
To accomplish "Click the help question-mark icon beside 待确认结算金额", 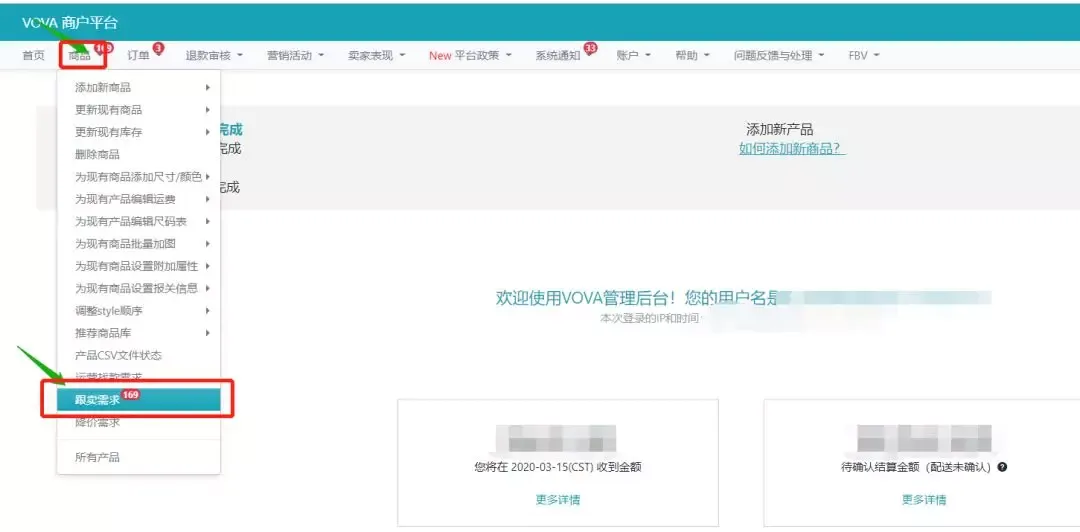I will coord(1002,467).
